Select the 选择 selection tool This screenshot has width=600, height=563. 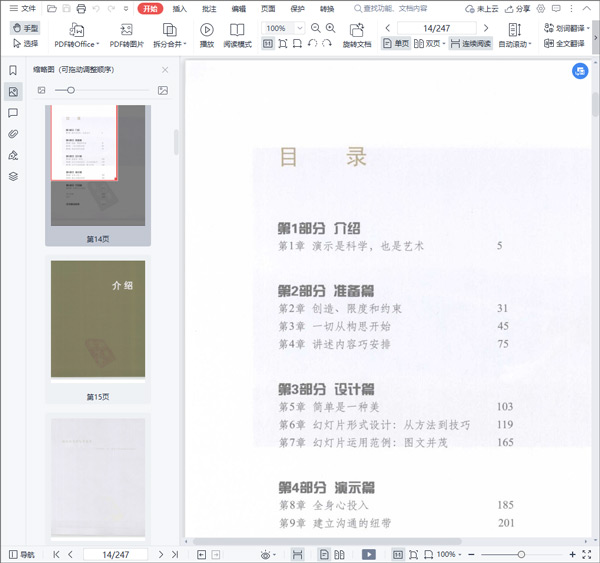pos(25,44)
